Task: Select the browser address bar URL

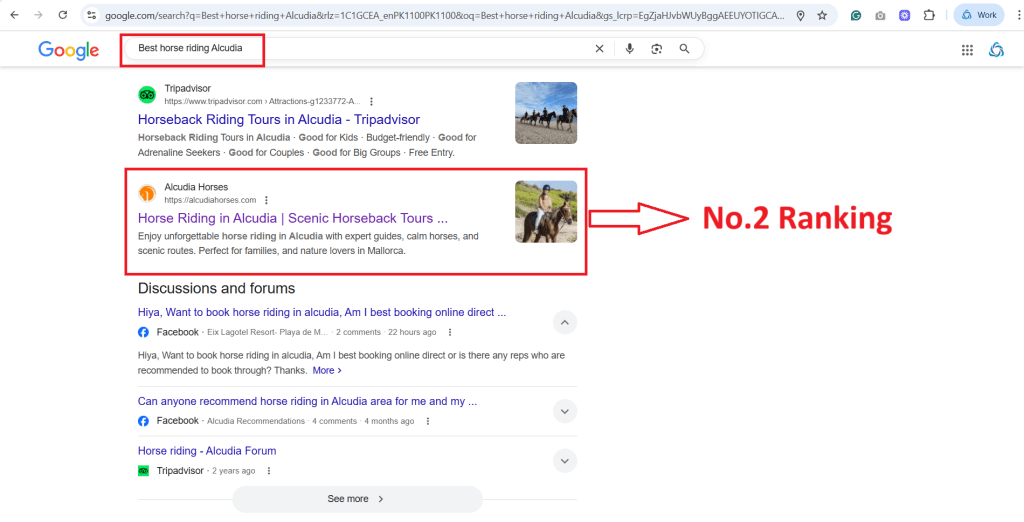Action: point(445,15)
